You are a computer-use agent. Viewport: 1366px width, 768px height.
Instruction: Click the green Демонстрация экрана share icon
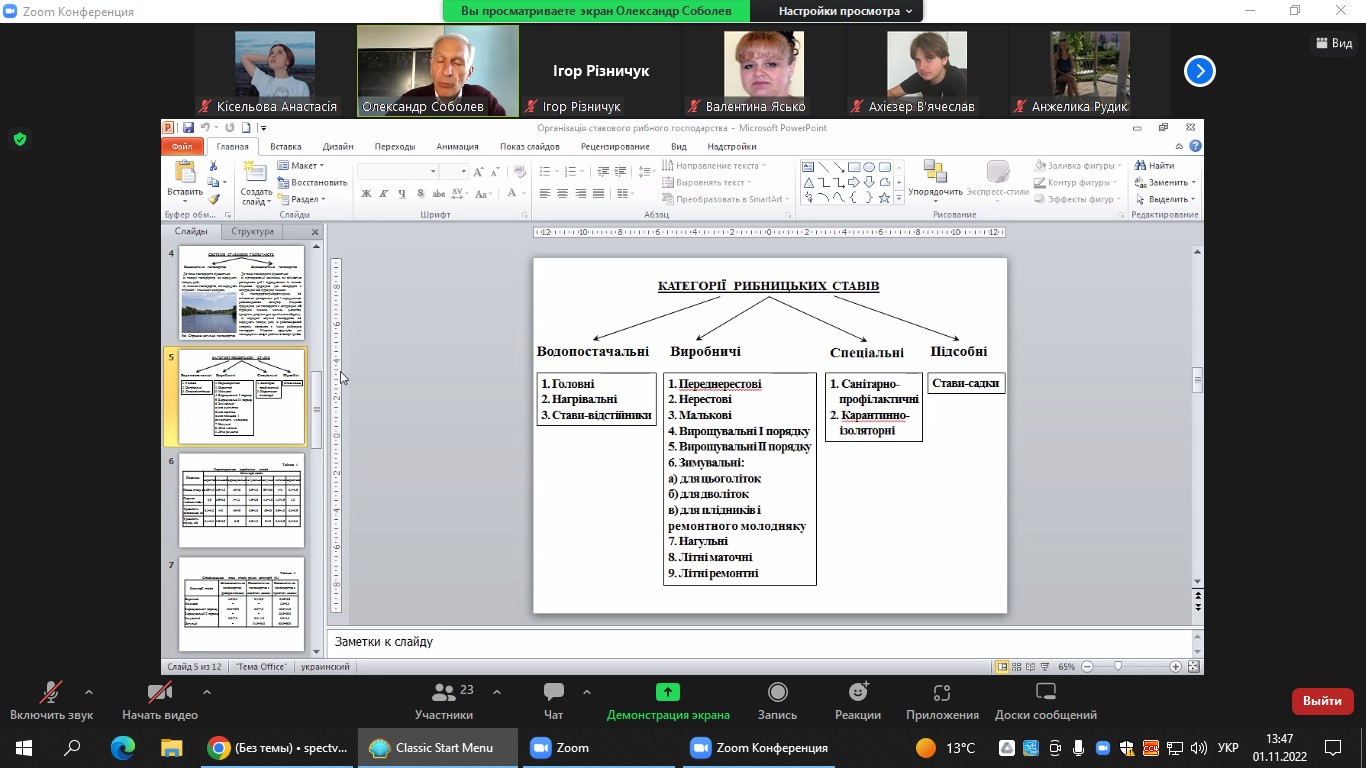coord(667,692)
